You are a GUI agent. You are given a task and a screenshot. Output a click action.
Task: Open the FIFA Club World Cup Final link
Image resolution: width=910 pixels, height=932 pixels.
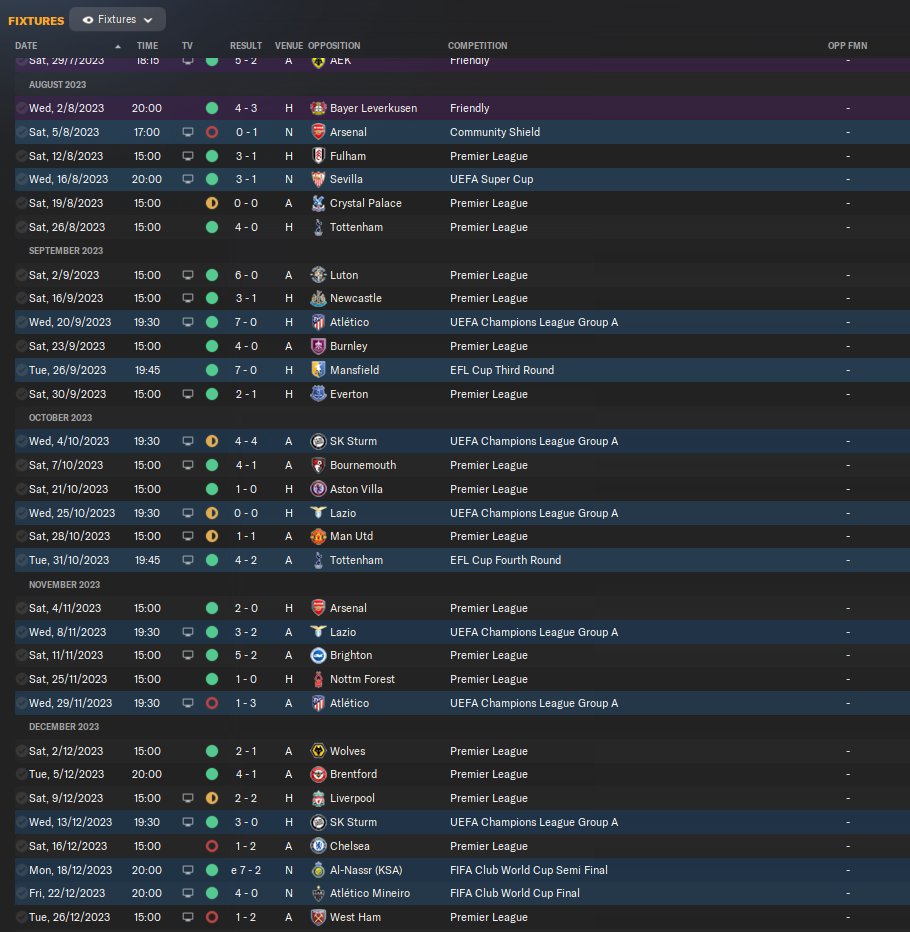point(515,893)
